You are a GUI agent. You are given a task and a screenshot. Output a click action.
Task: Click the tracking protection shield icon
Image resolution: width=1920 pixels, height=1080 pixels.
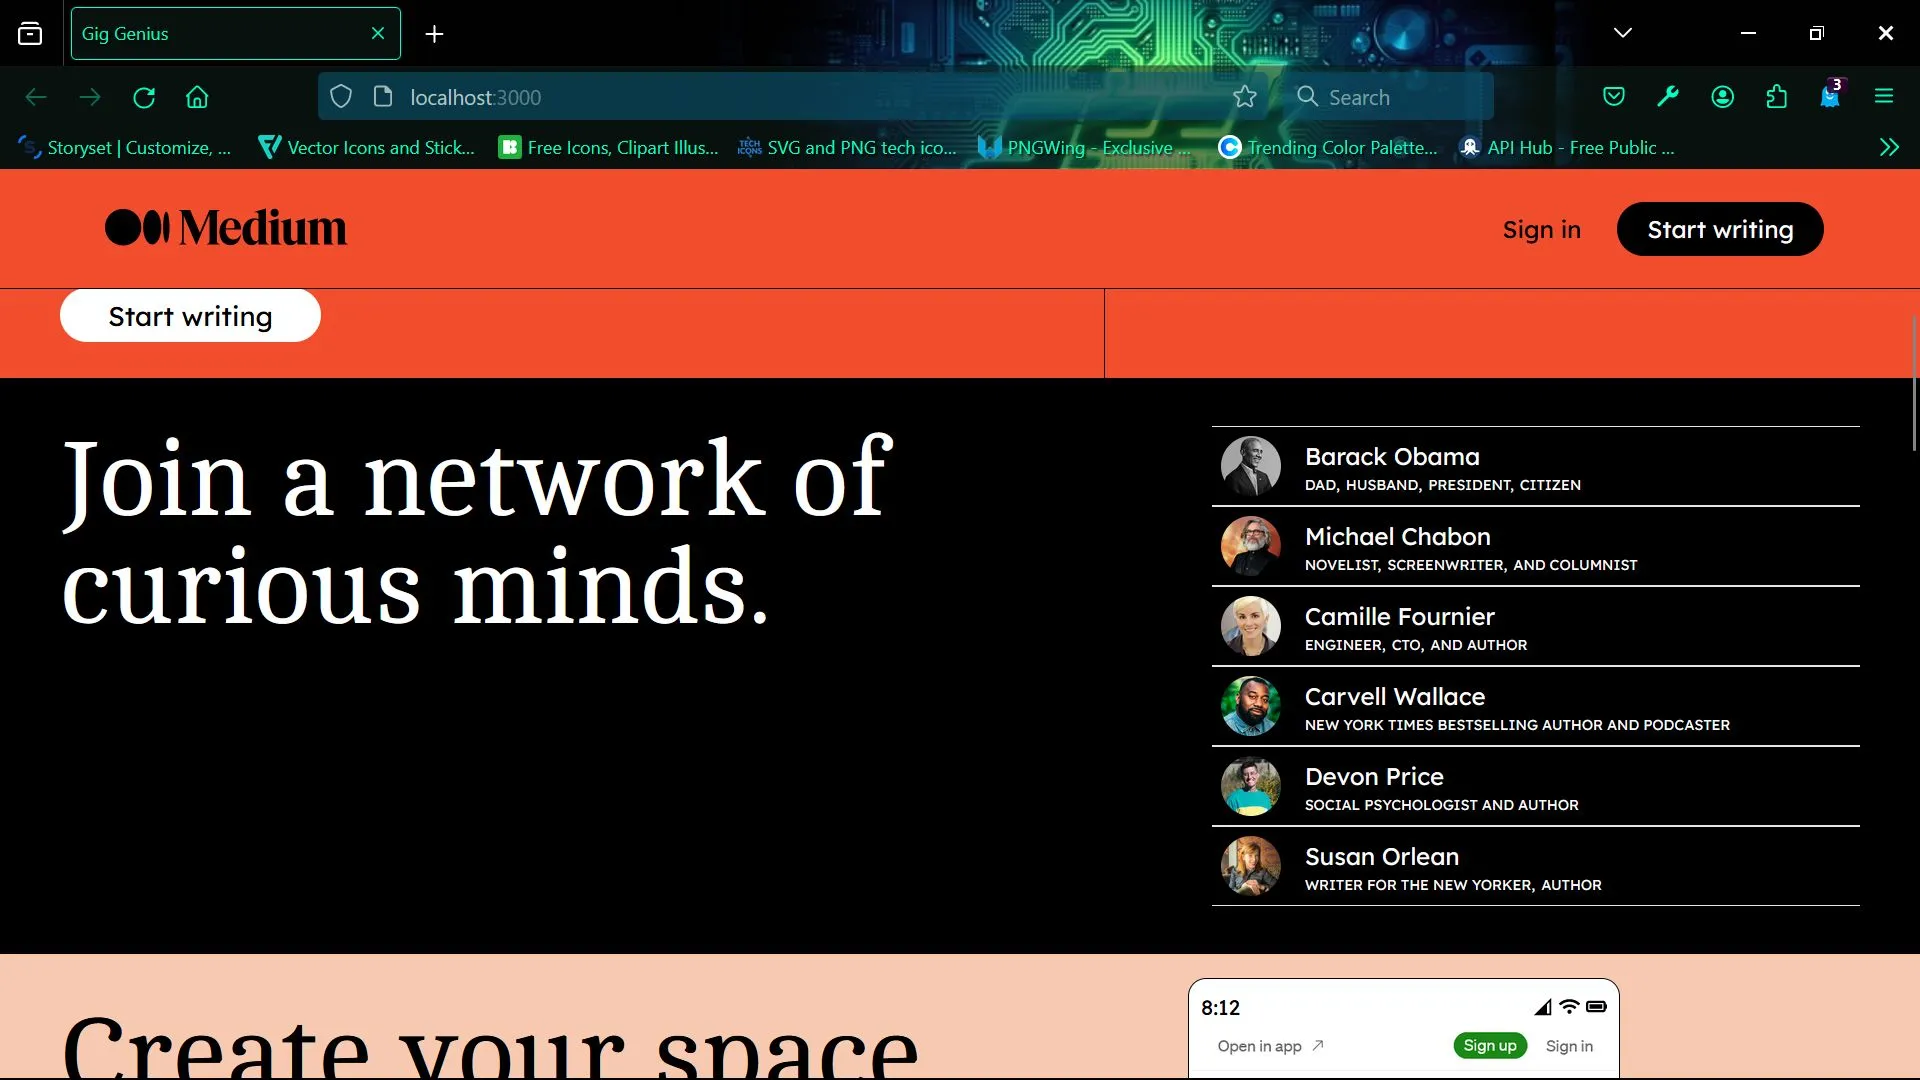tap(341, 97)
